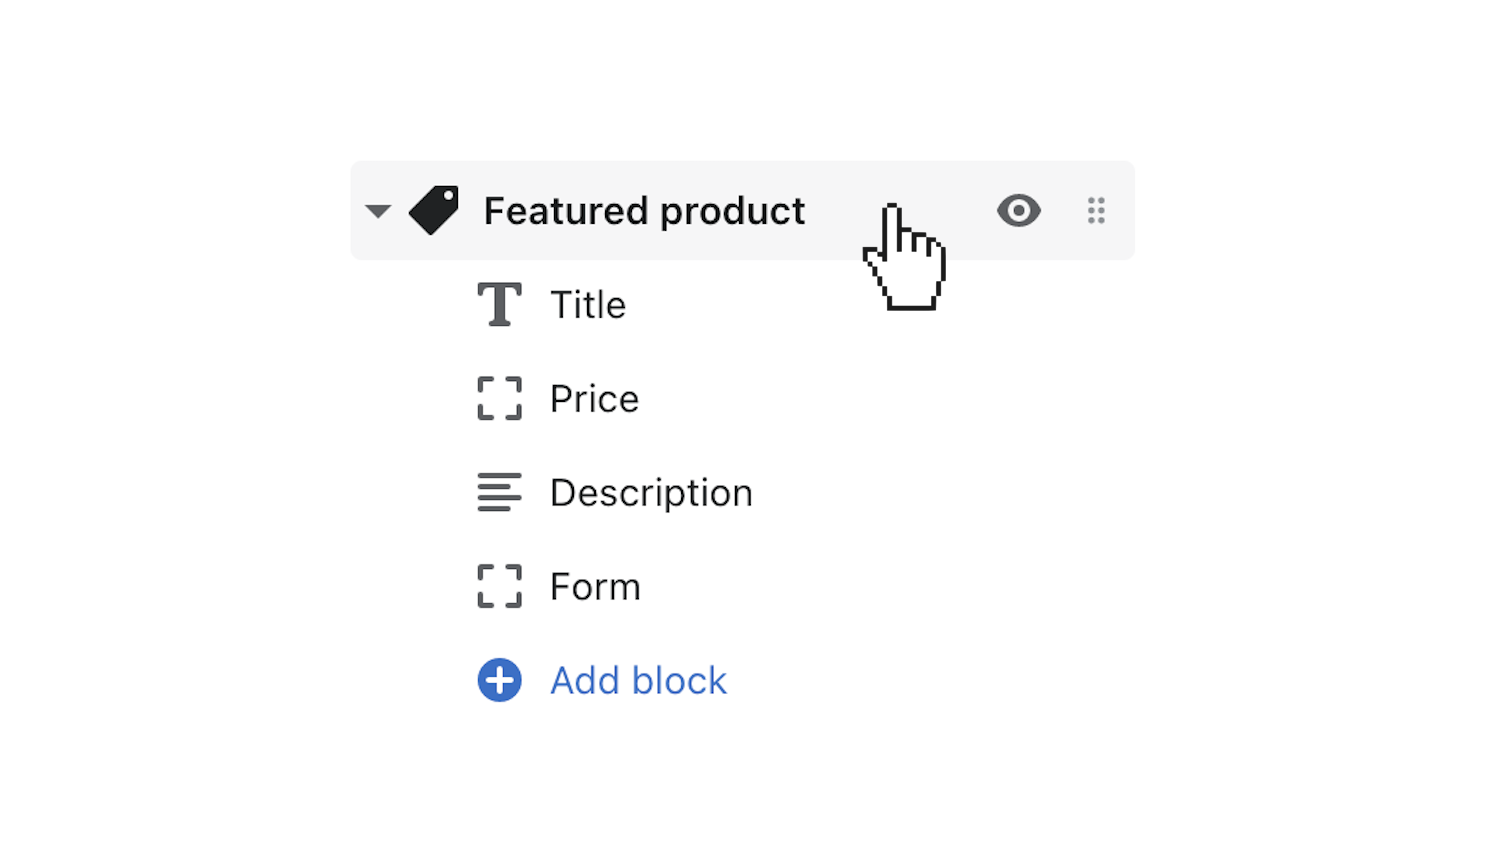Click the T icon beside Title
The height and width of the screenshot is (860, 1488).
point(499,305)
